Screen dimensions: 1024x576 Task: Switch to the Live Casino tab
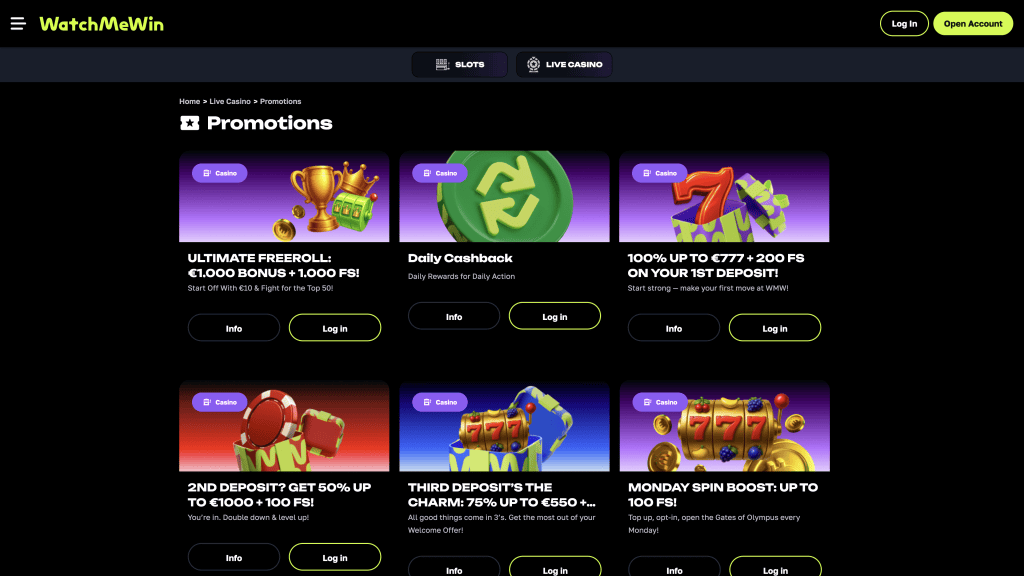(565, 64)
